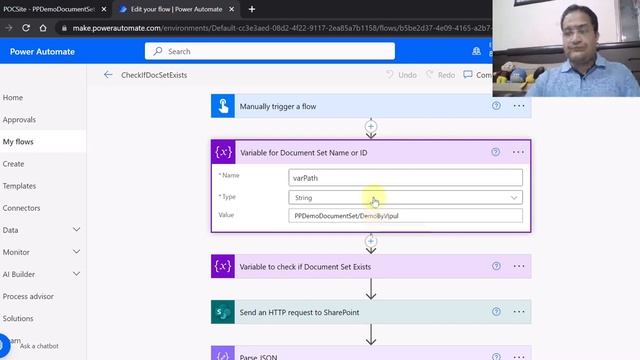Open more options for Variable for Document Set Name
The height and width of the screenshot is (360, 640).
point(518,152)
